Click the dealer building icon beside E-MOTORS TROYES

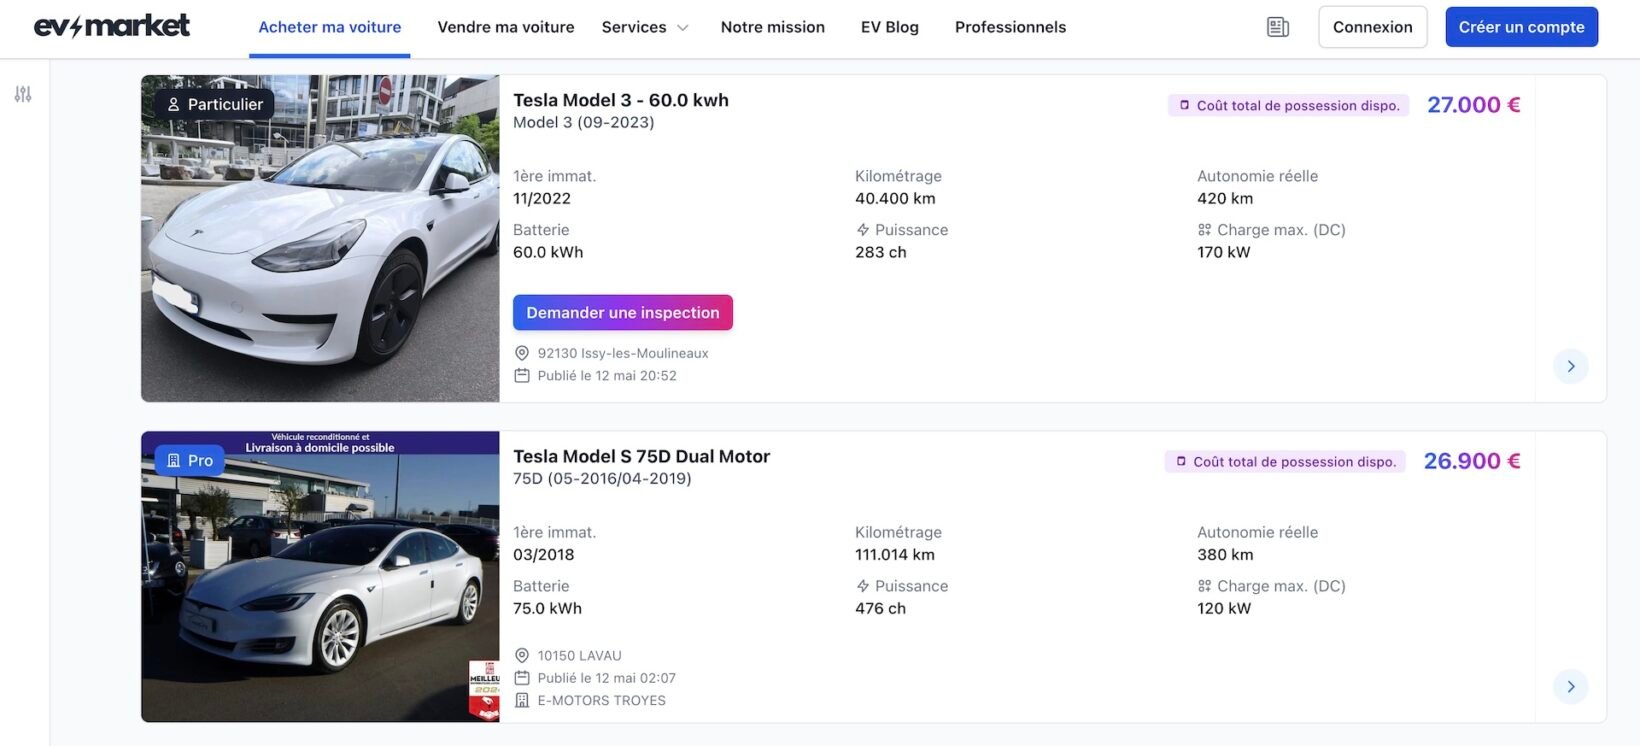(522, 700)
